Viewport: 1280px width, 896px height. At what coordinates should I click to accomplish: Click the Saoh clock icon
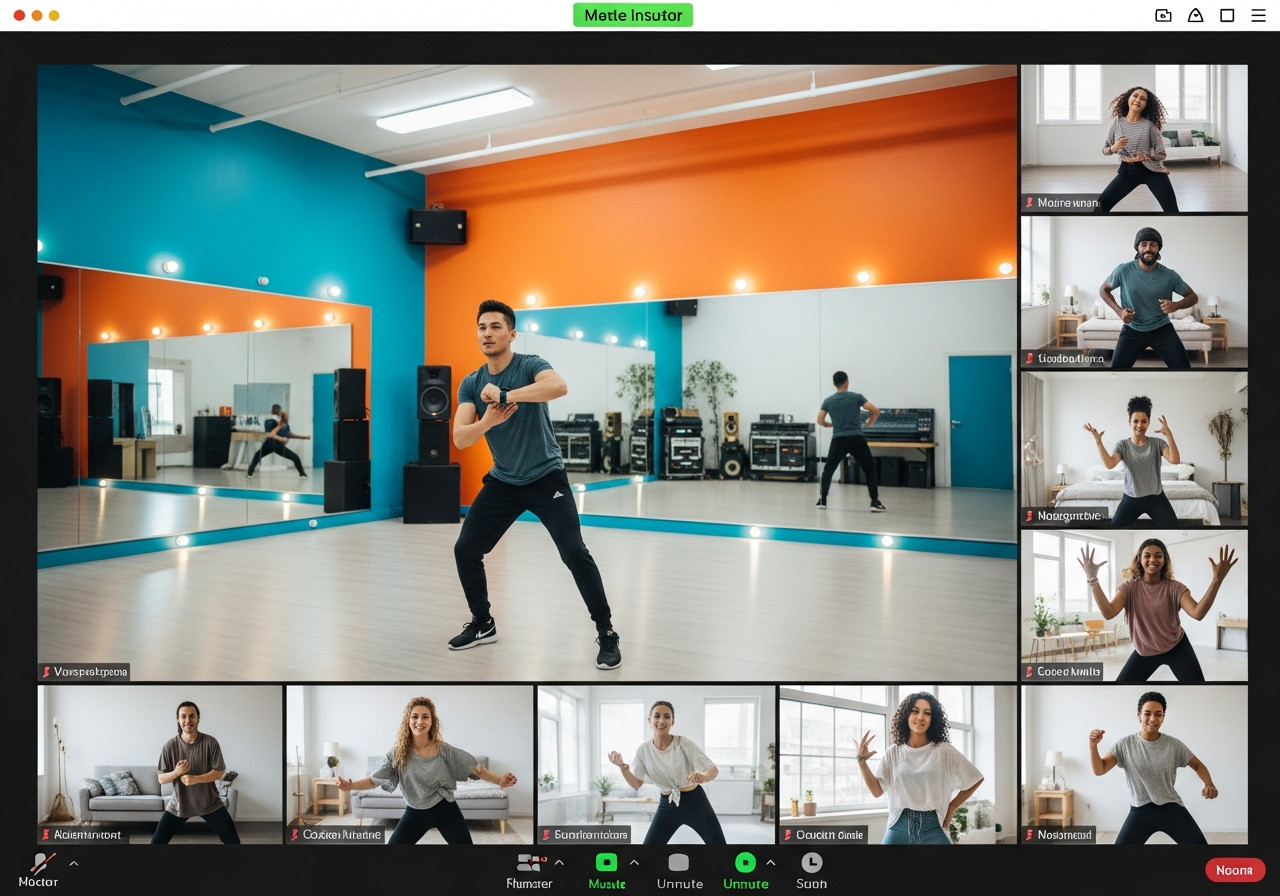pos(811,863)
